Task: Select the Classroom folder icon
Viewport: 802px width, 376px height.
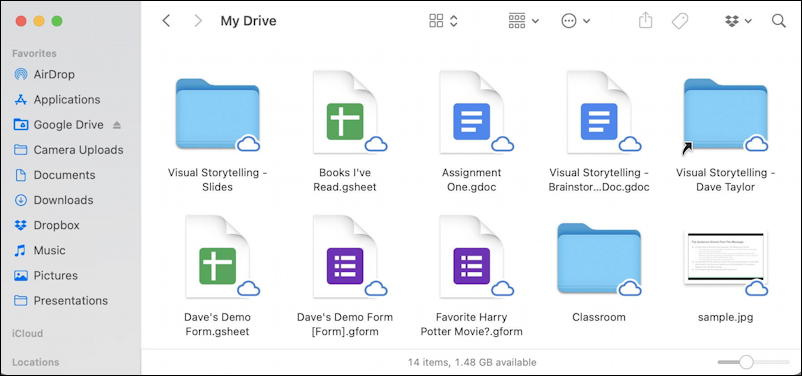Action: [599, 258]
